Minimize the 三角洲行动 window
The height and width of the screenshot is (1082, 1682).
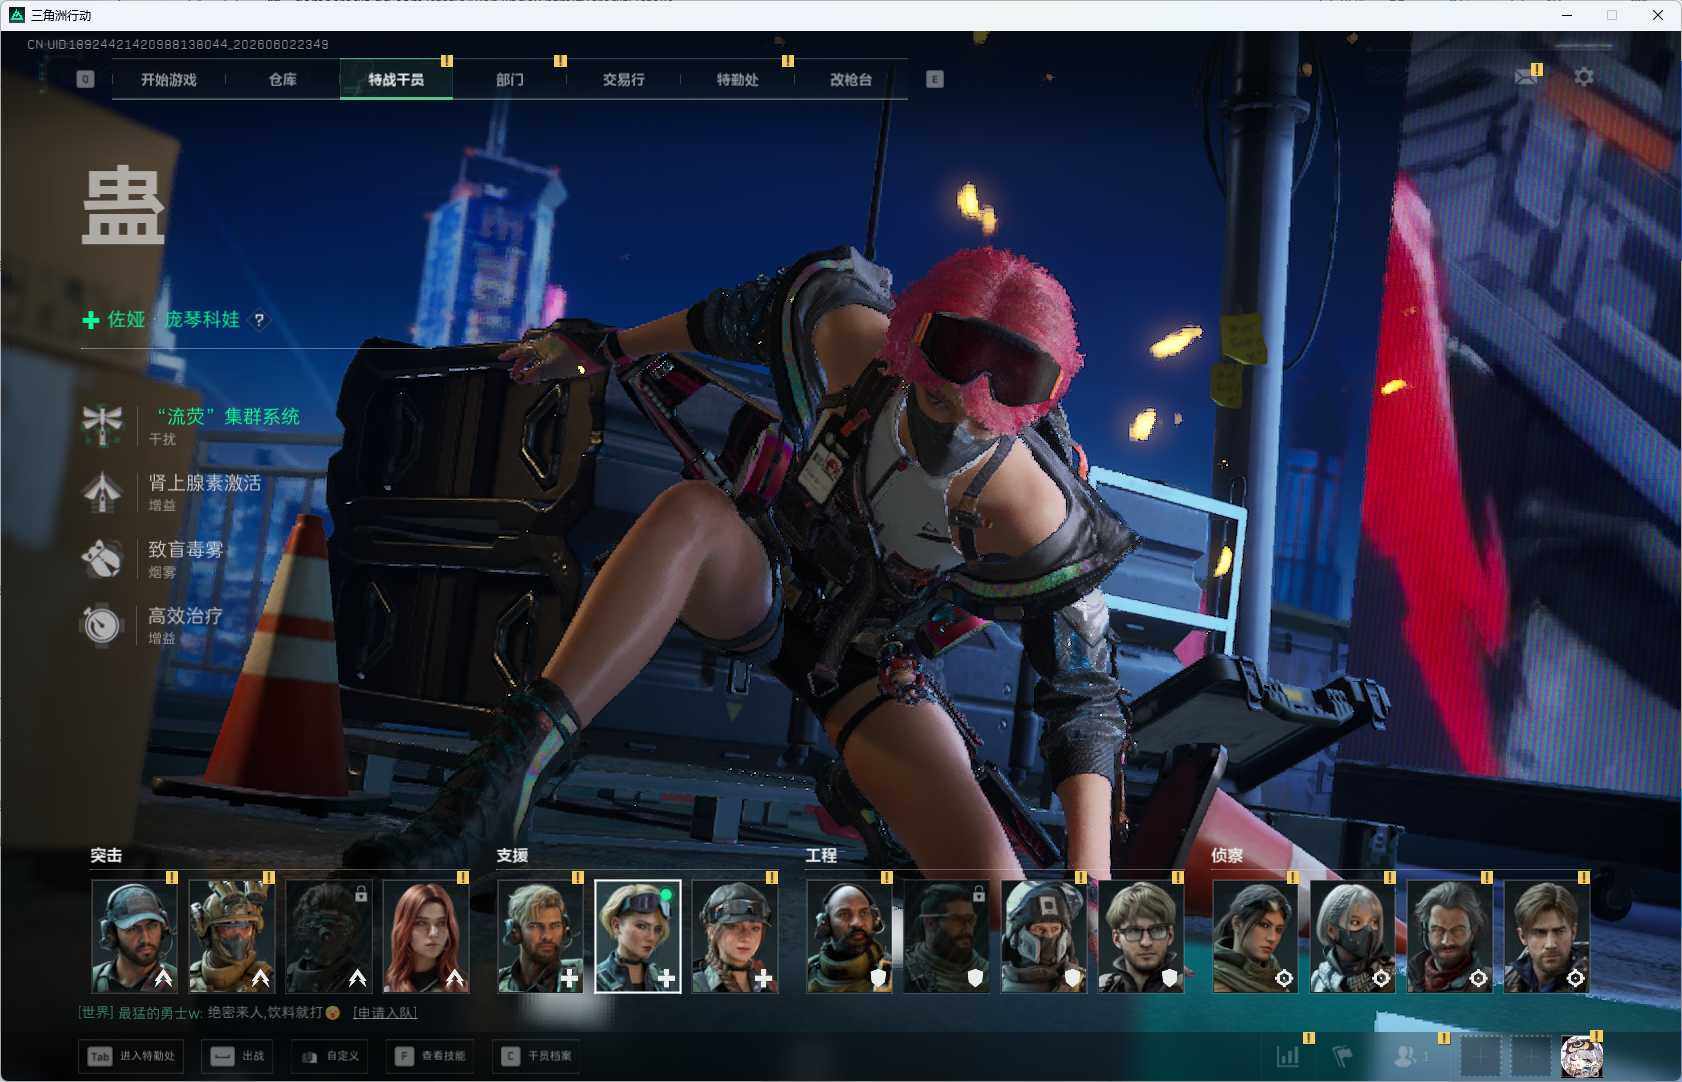[x=1567, y=15]
